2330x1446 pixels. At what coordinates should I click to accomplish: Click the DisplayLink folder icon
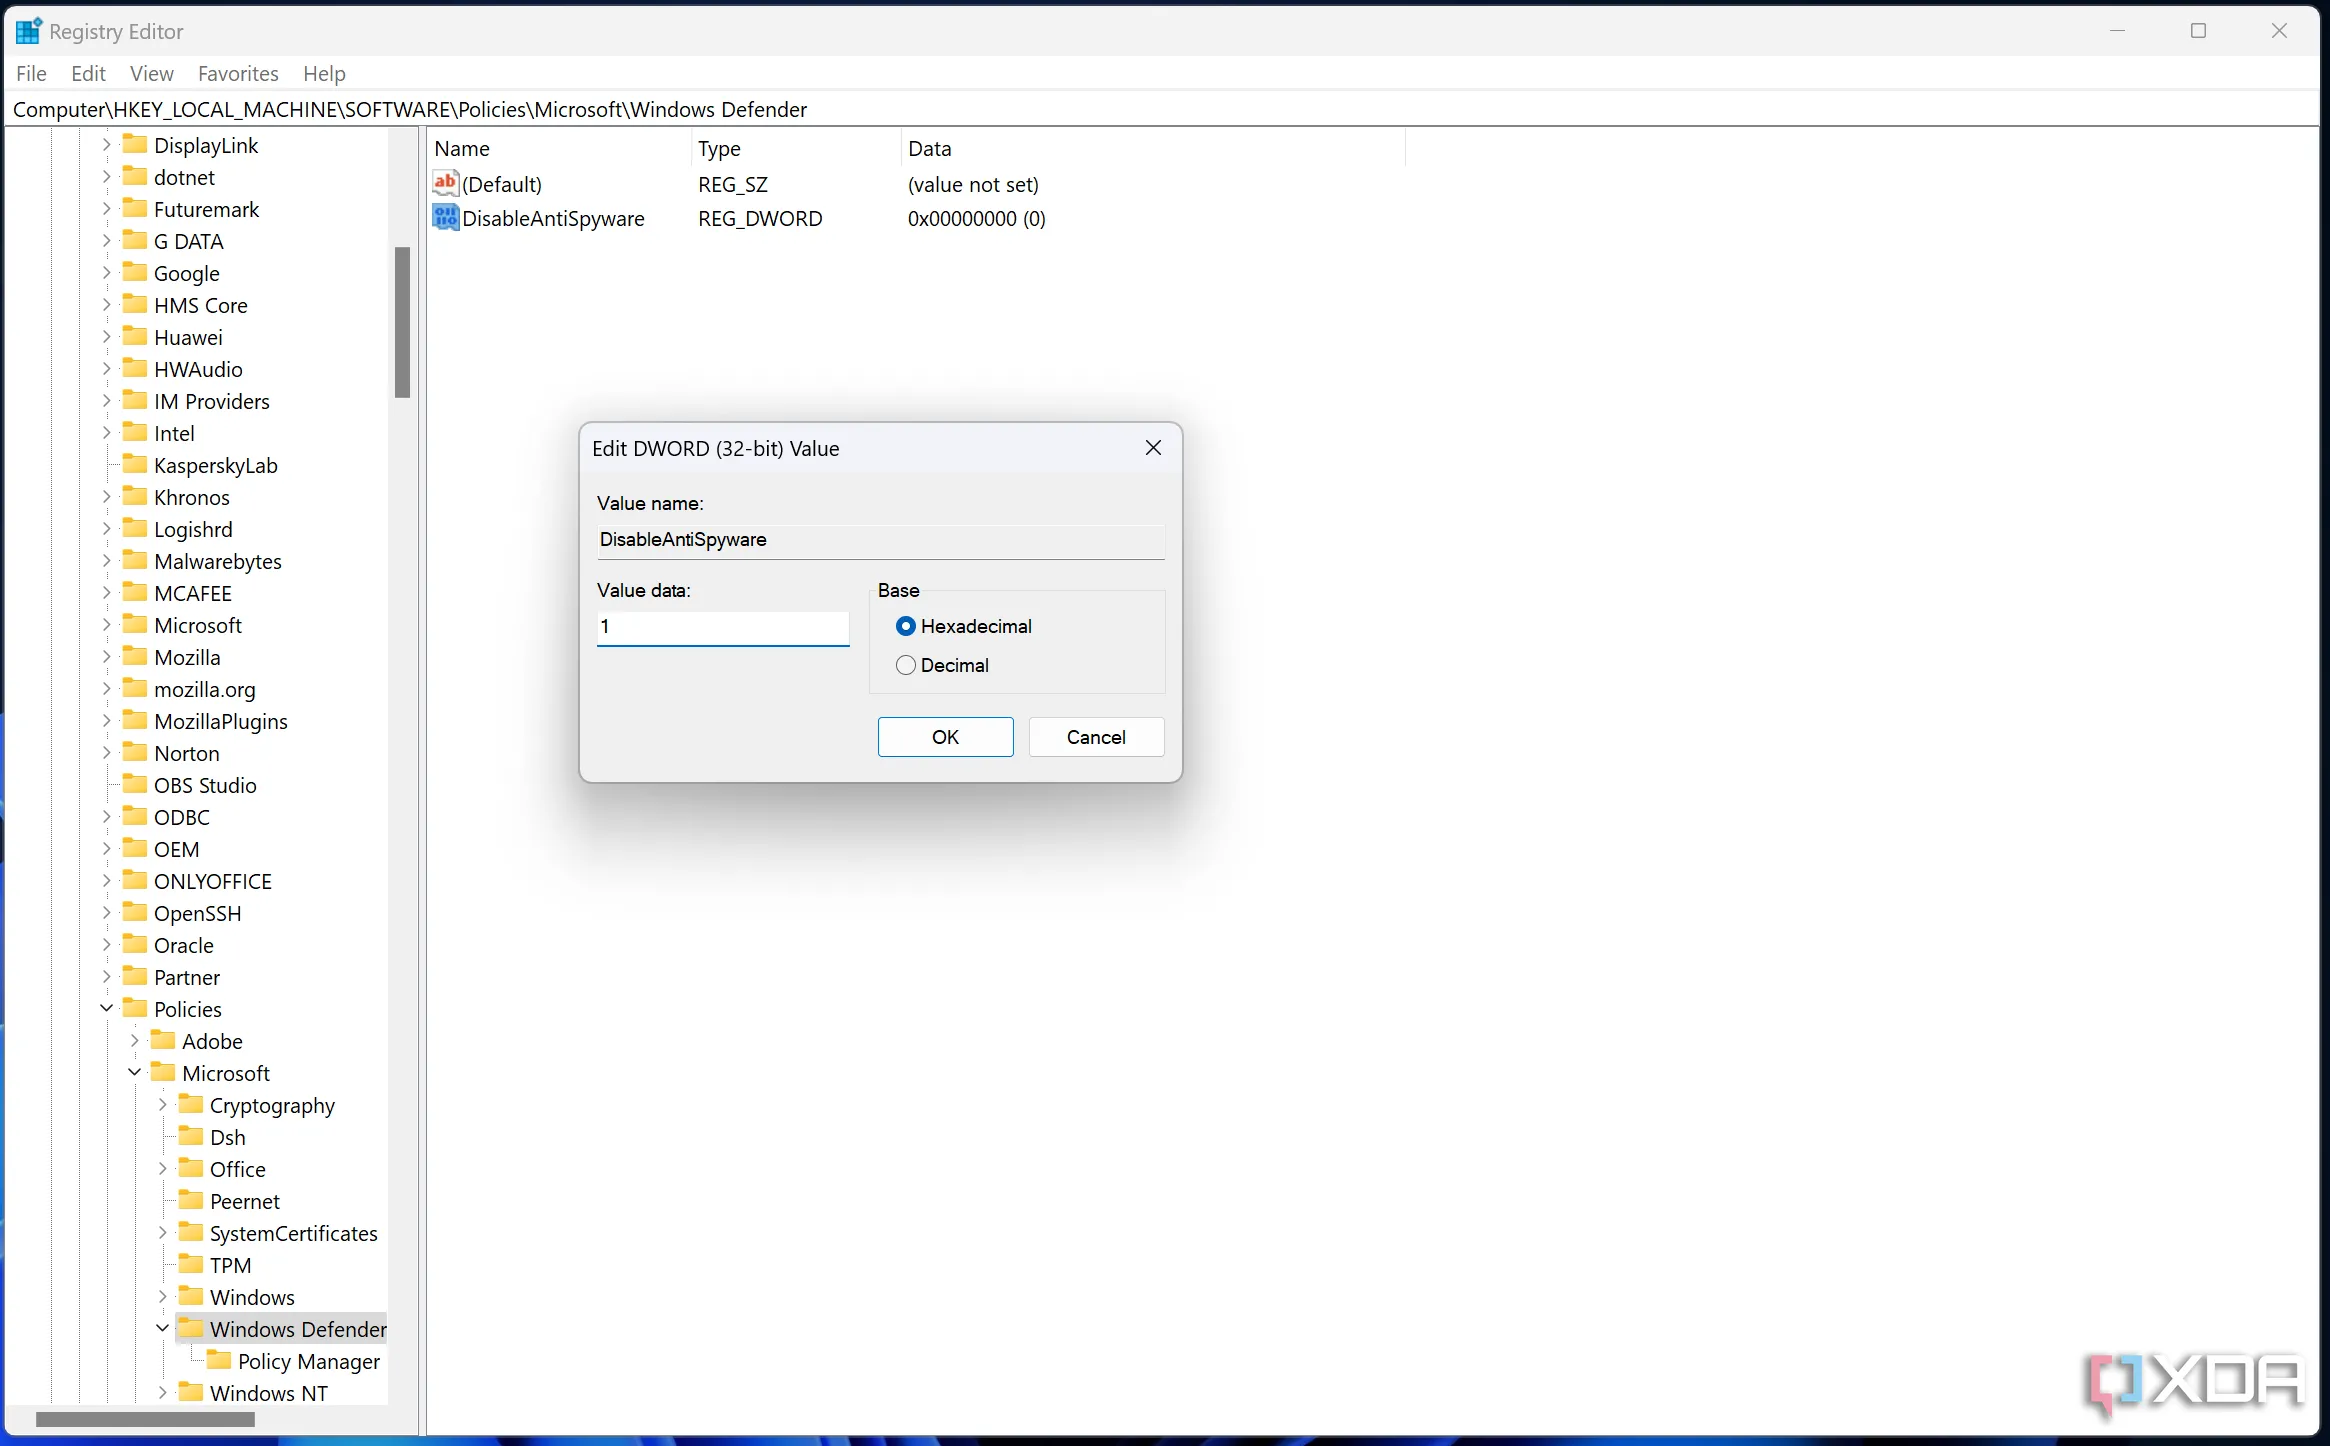(x=135, y=144)
